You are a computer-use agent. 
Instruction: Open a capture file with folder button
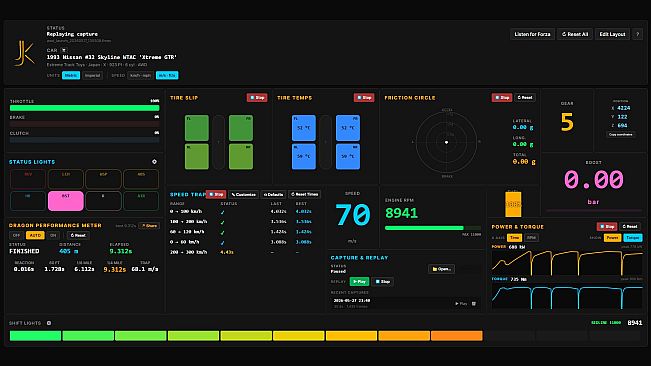(x=441, y=269)
